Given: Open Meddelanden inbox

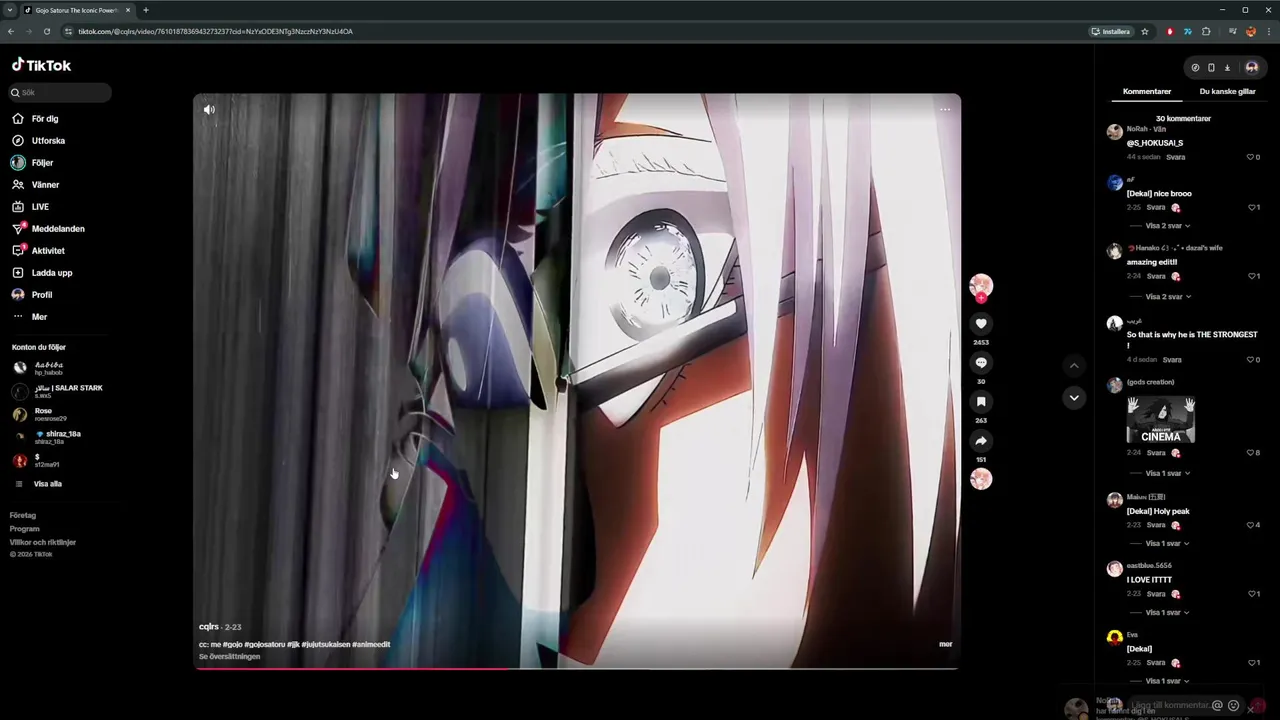Looking at the screenshot, I should pyautogui.click(x=48, y=229).
